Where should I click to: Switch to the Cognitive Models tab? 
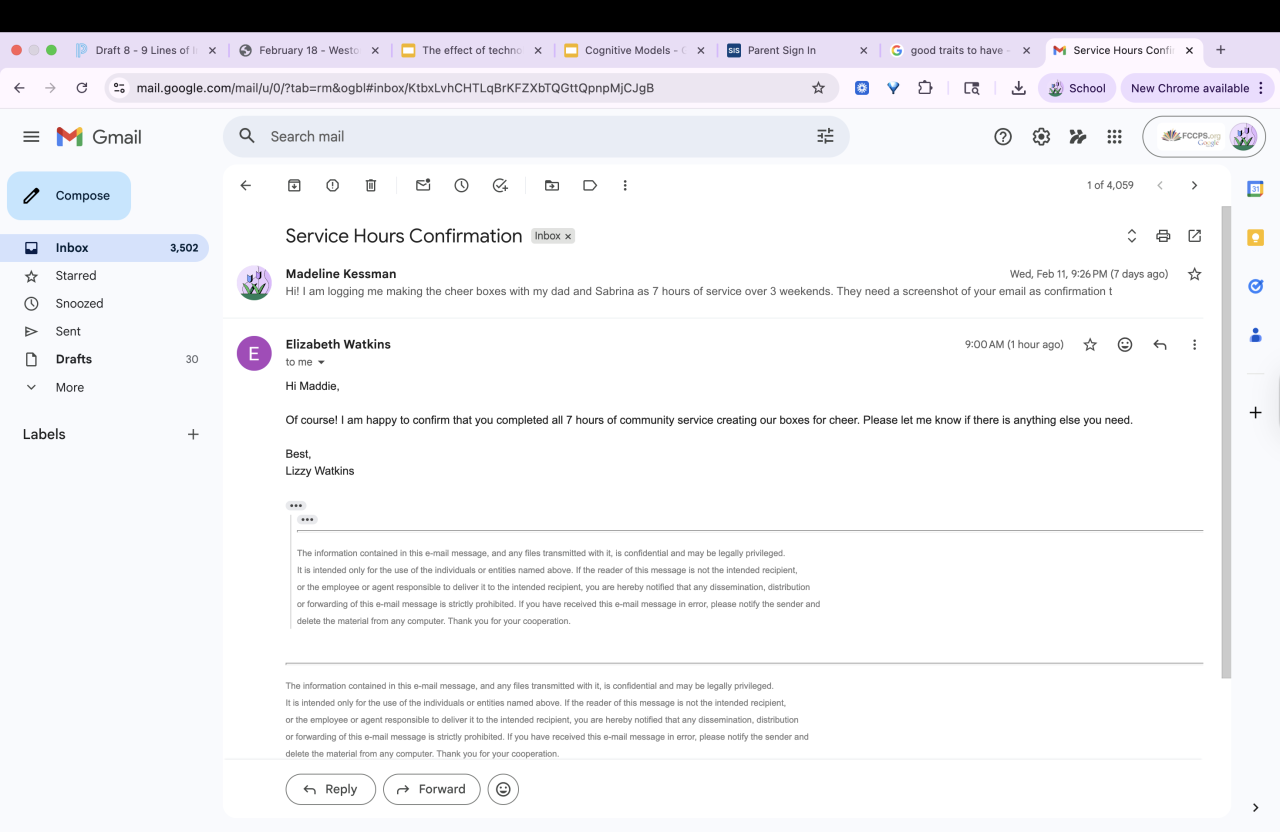pos(634,50)
